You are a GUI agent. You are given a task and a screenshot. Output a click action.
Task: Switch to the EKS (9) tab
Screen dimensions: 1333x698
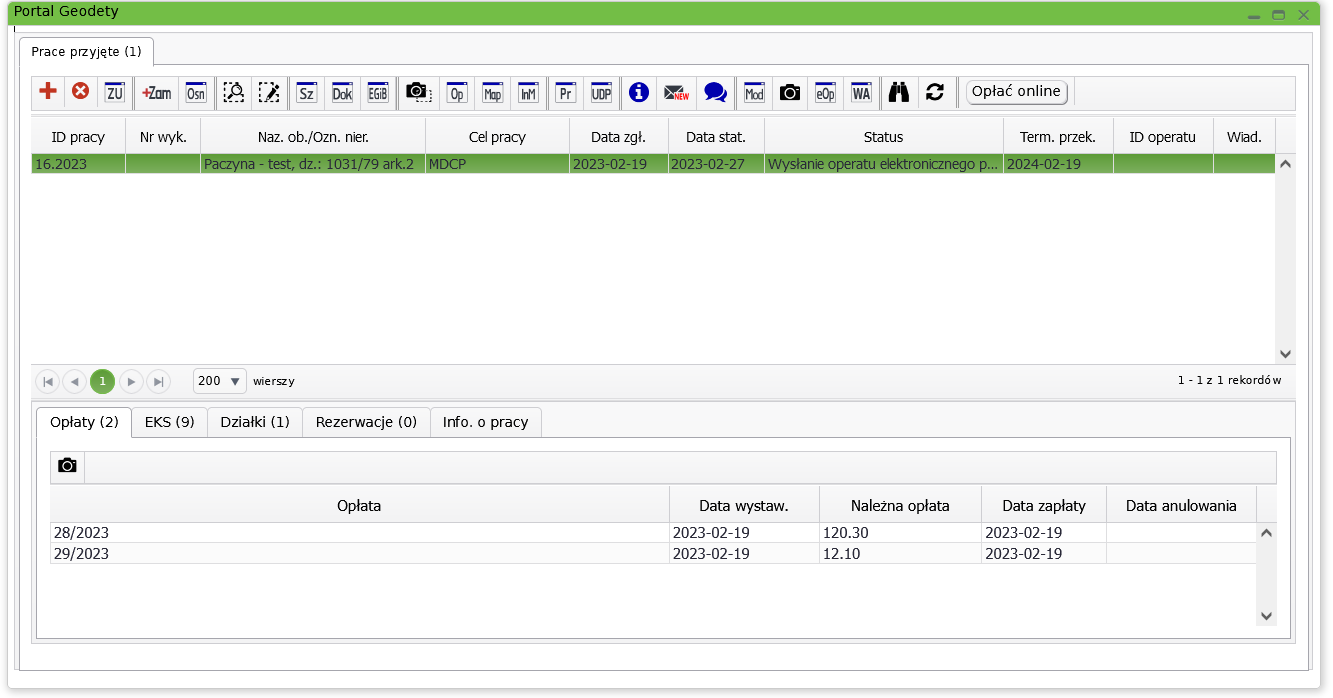click(169, 422)
